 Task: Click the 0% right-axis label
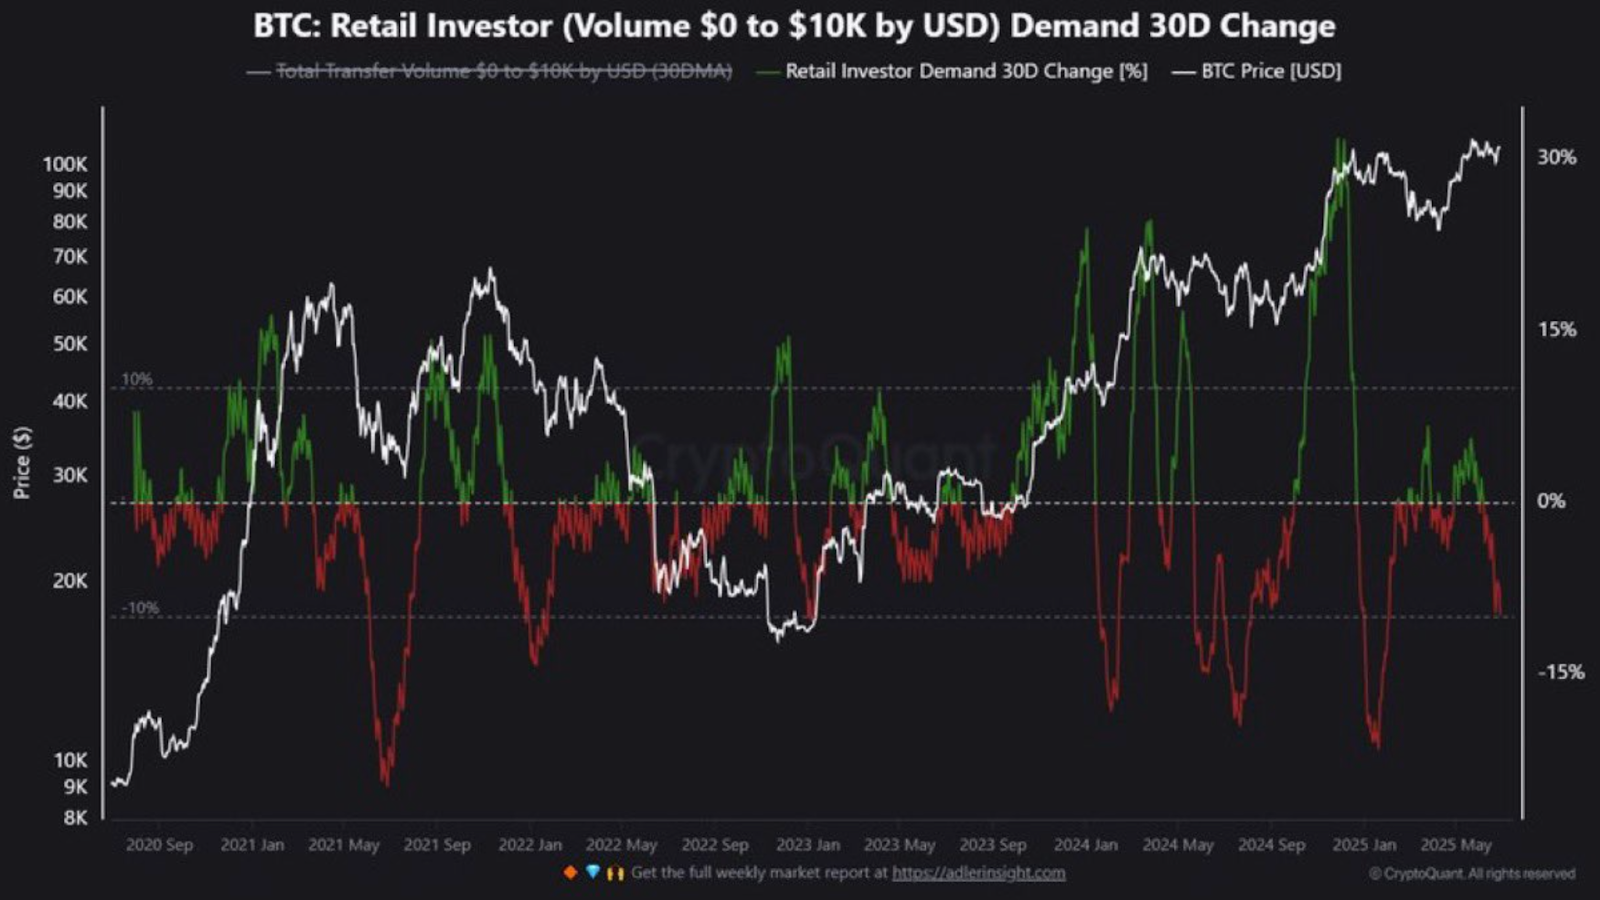coord(1552,501)
